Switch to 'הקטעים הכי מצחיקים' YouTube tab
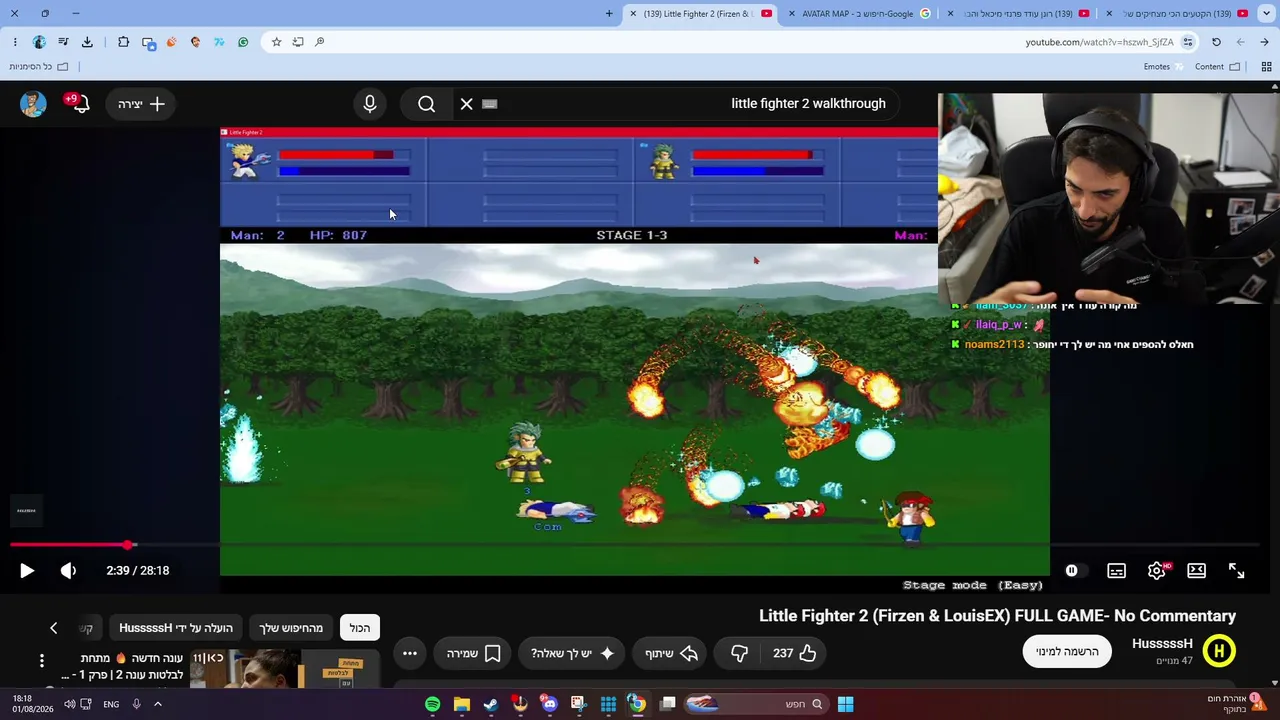The image size is (1280, 720). (1177, 14)
